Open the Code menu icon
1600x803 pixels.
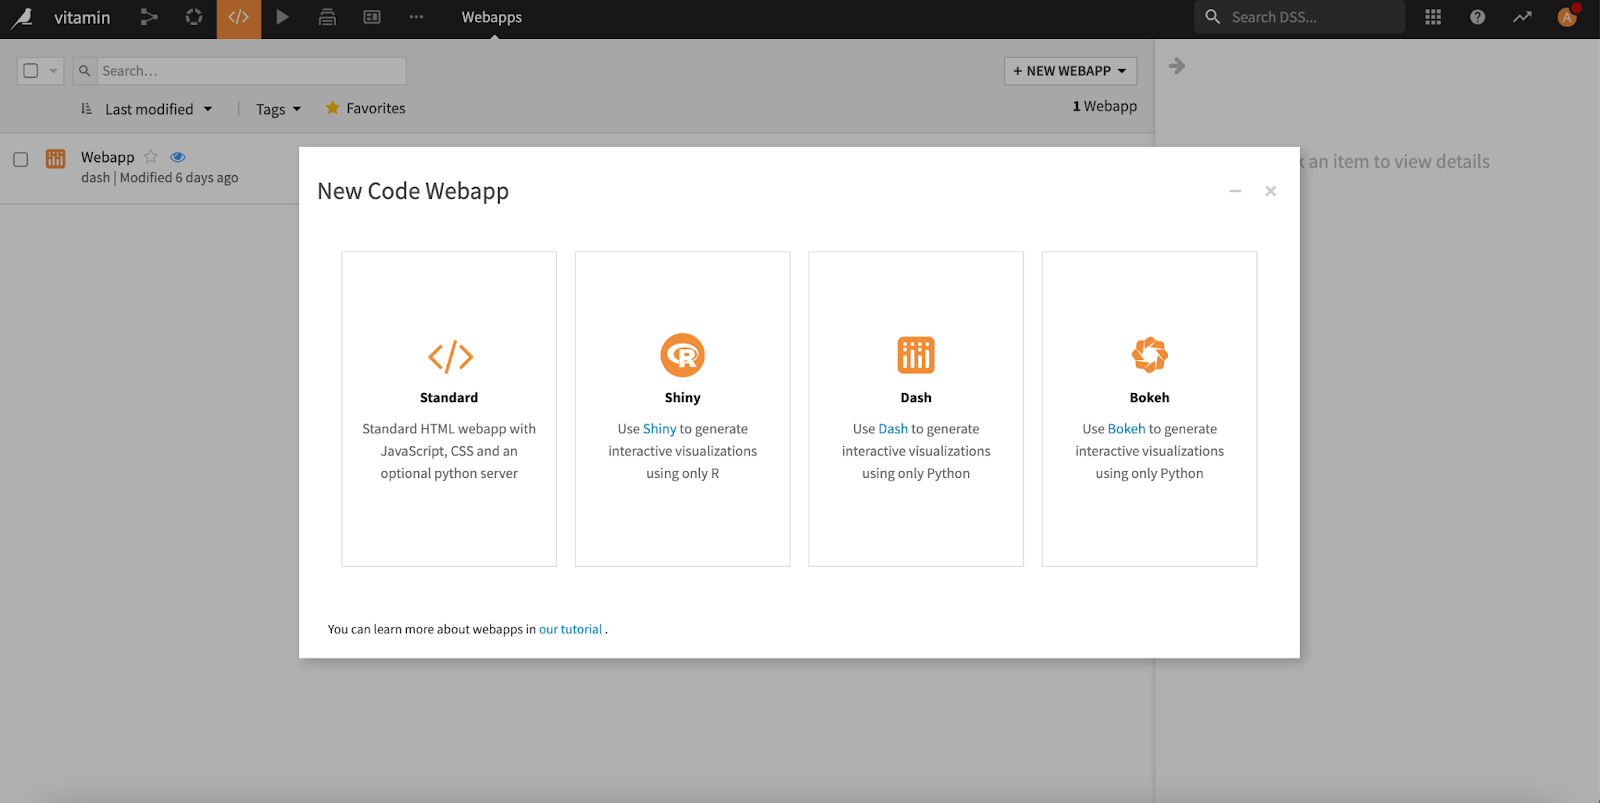(239, 17)
